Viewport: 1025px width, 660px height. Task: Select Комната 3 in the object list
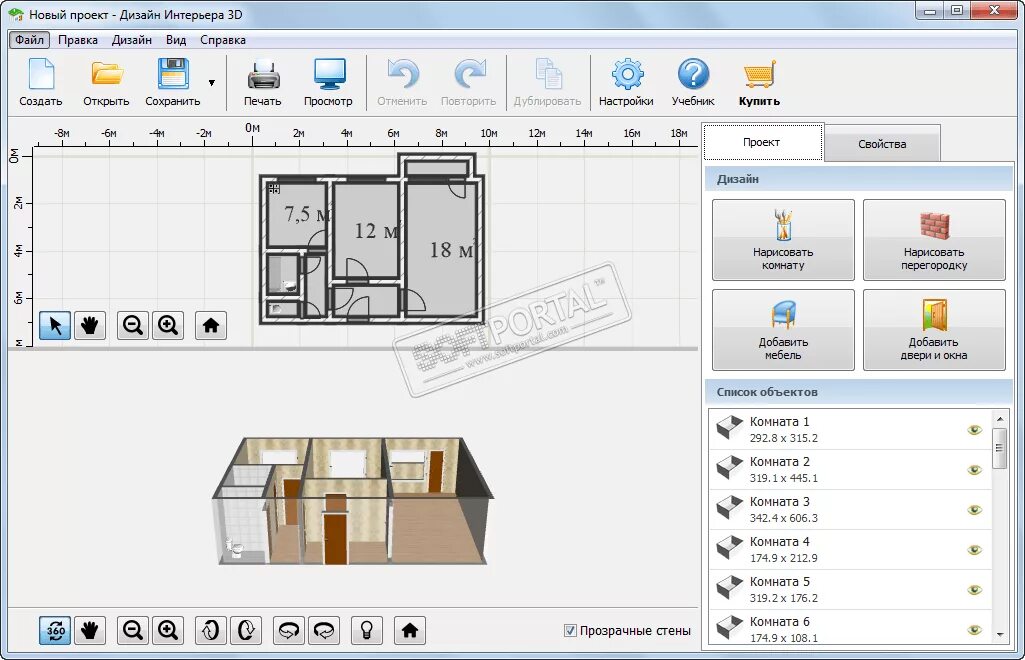pos(850,510)
